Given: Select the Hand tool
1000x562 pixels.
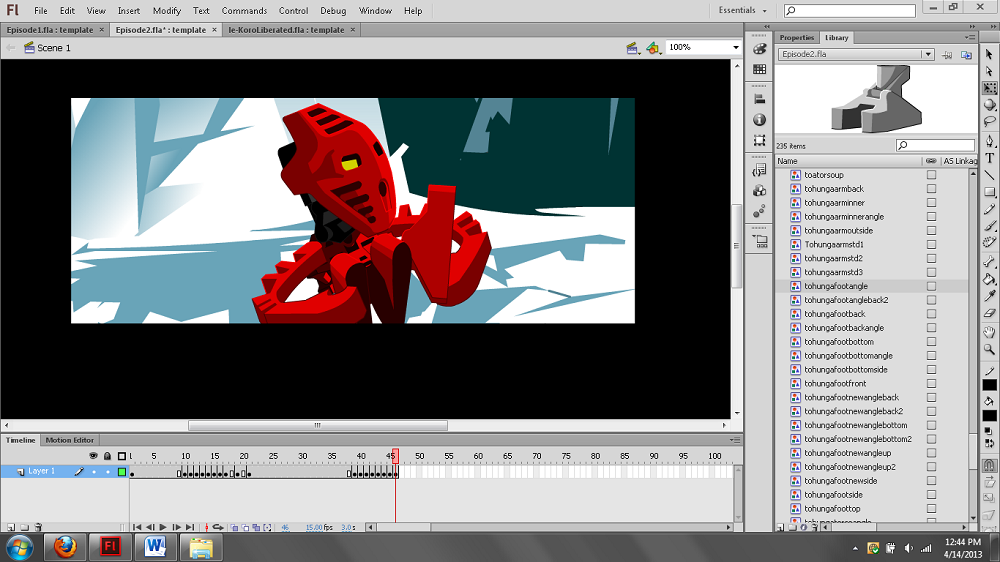Looking at the screenshot, I should [989, 332].
